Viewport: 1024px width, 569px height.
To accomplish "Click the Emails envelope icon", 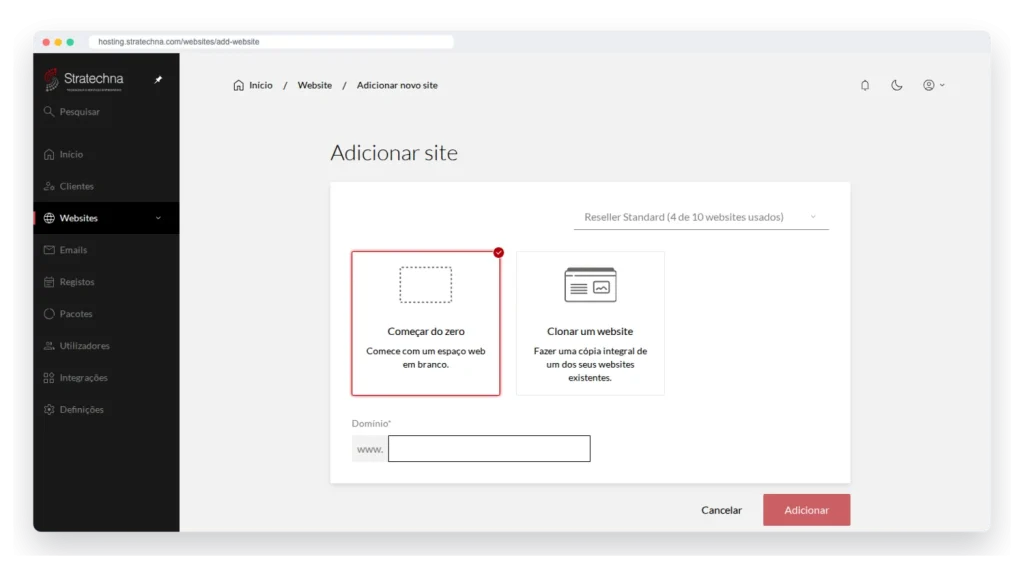I will click(49, 250).
